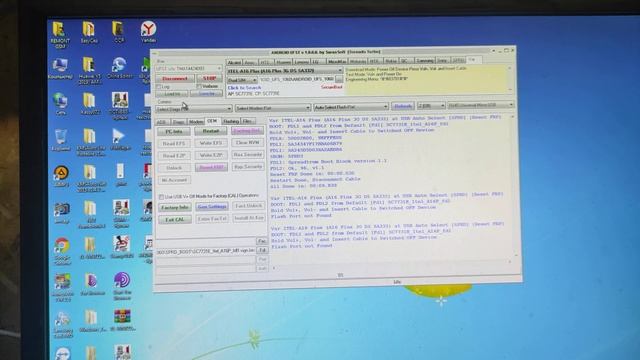Screen dimensions: 640x360
Task: Open the ITEL-A16 Plus model dropdown
Action: (284, 71)
